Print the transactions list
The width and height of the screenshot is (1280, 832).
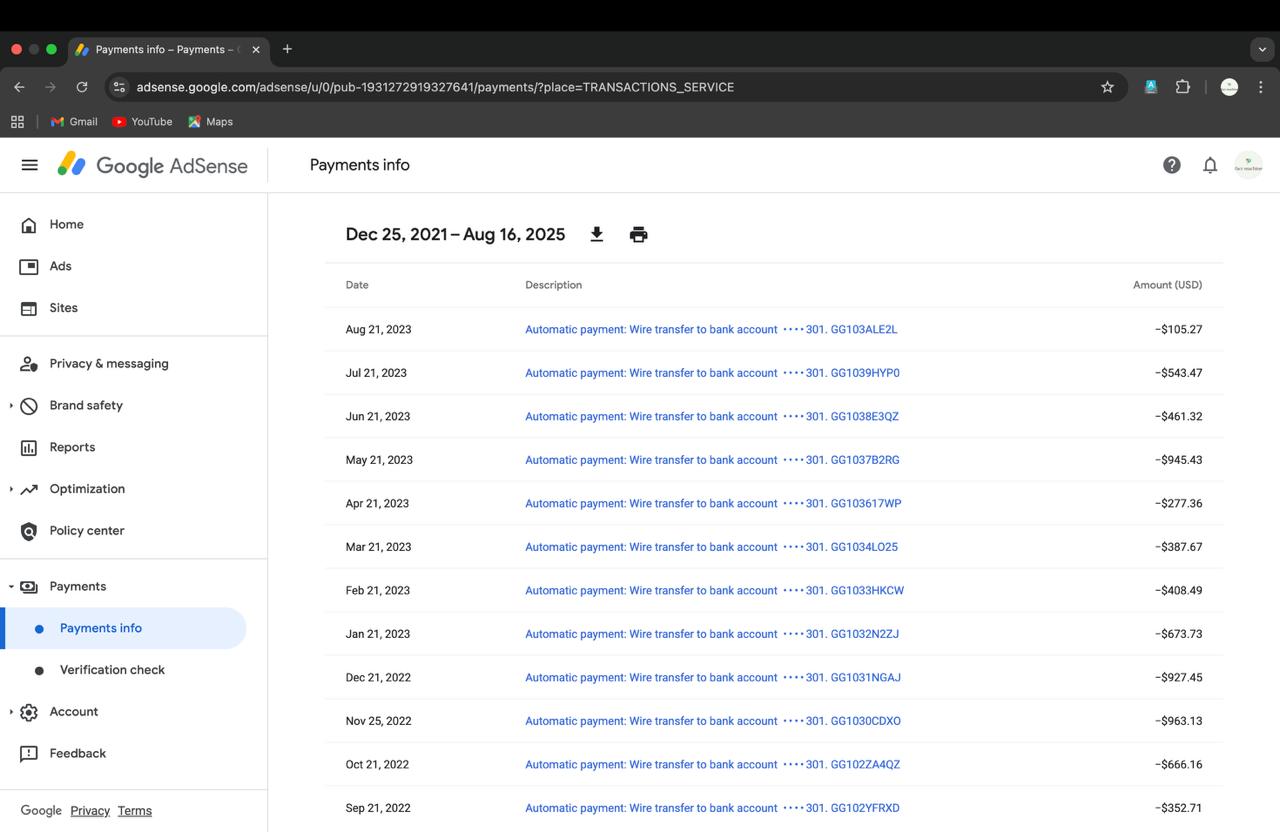click(639, 234)
